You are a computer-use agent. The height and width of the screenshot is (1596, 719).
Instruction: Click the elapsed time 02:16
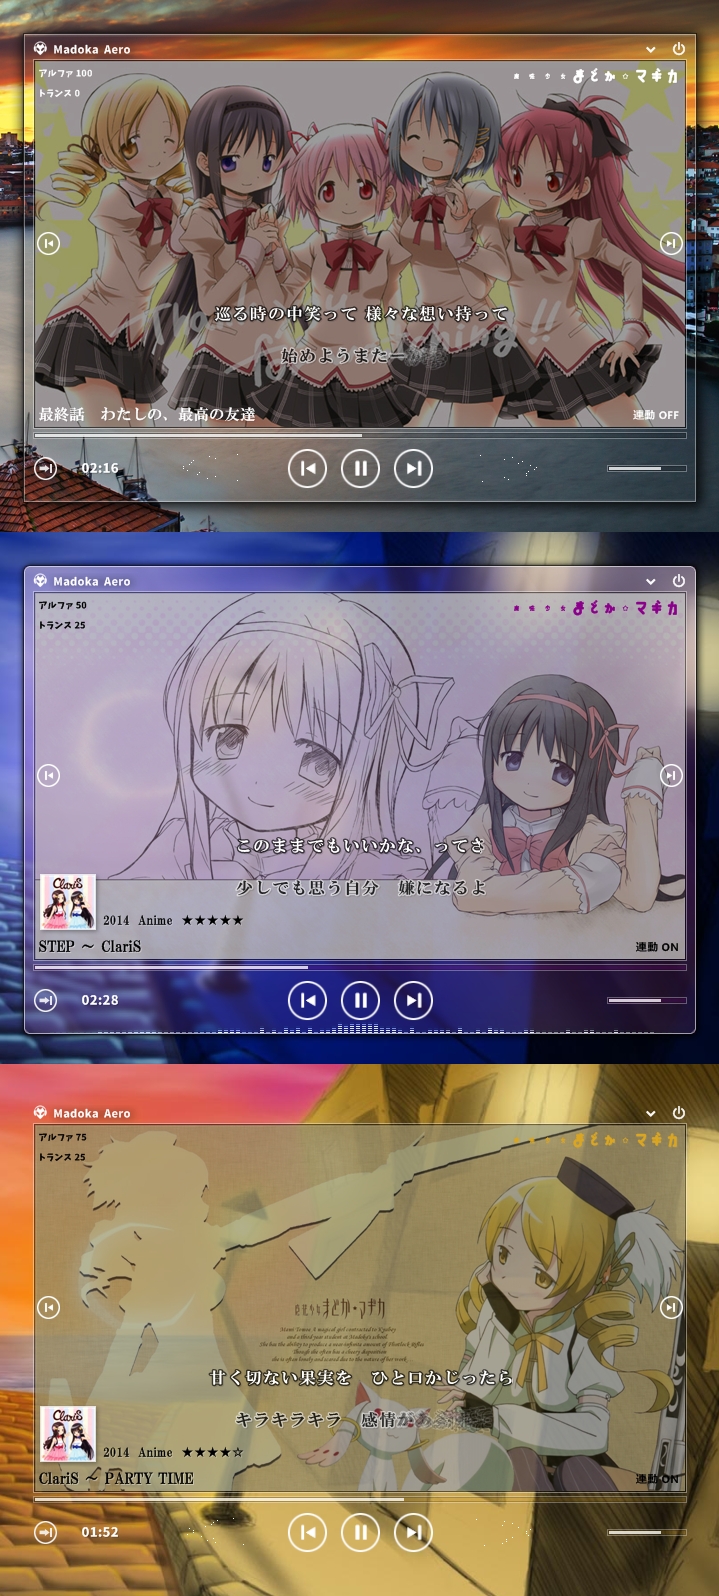[x=100, y=468]
